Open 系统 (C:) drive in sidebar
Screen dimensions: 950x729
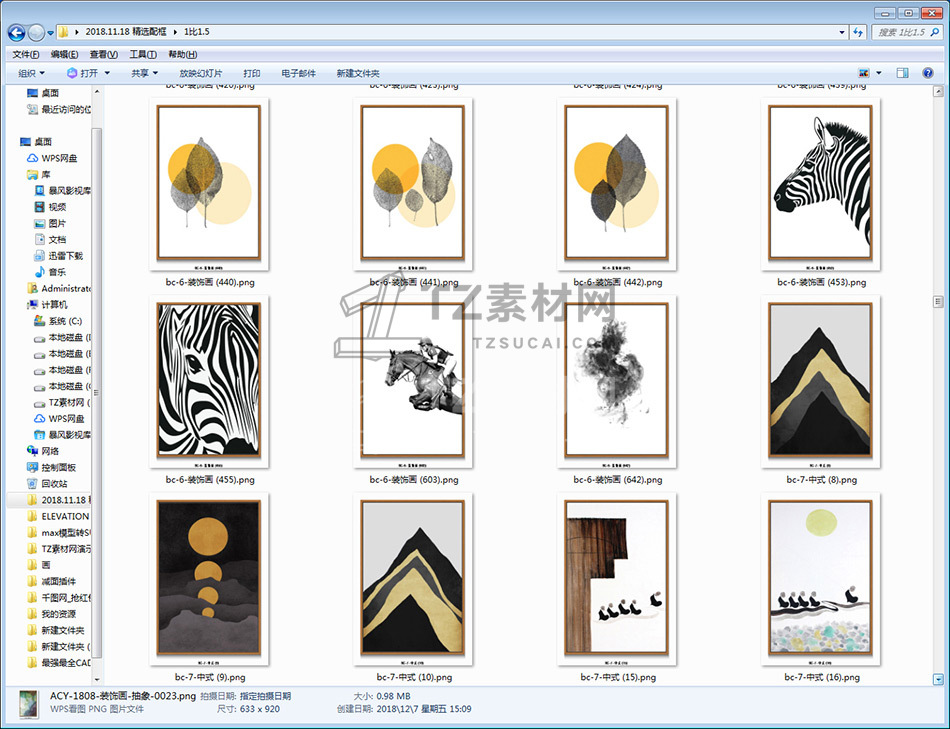tap(64, 321)
